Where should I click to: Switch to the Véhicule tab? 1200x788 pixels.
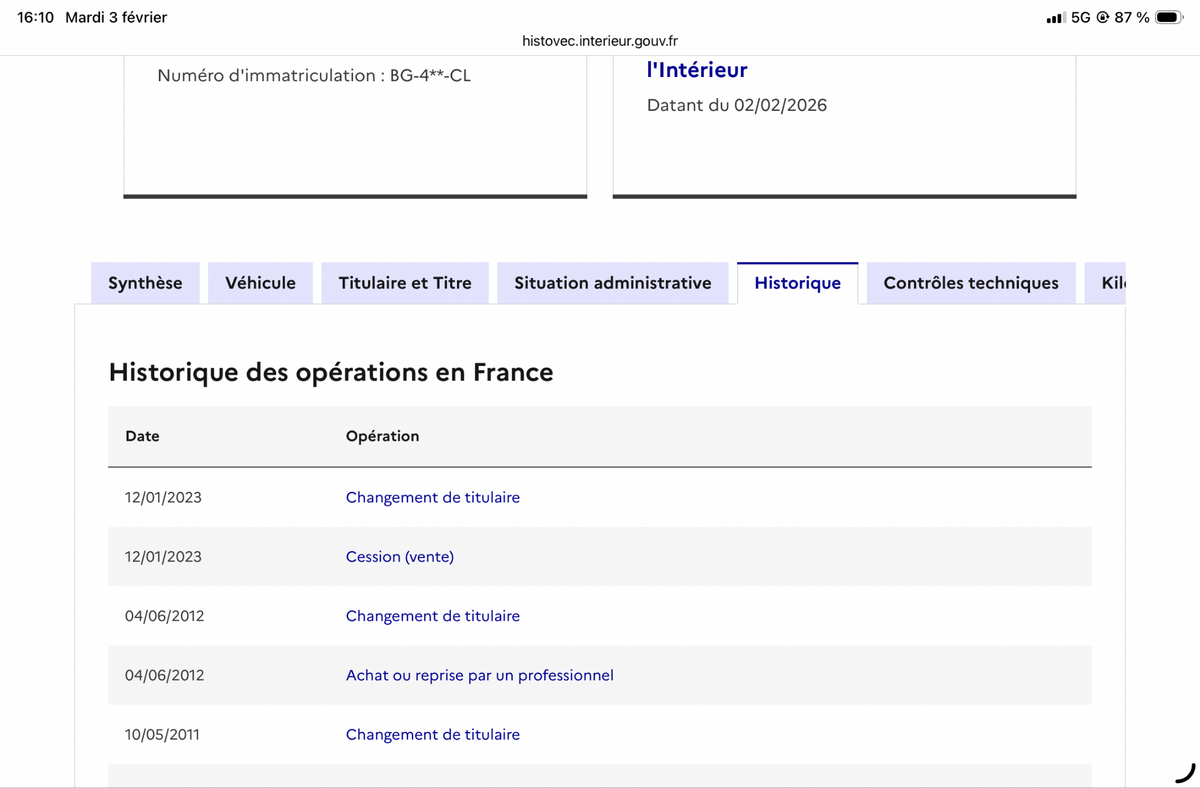(x=260, y=283)
